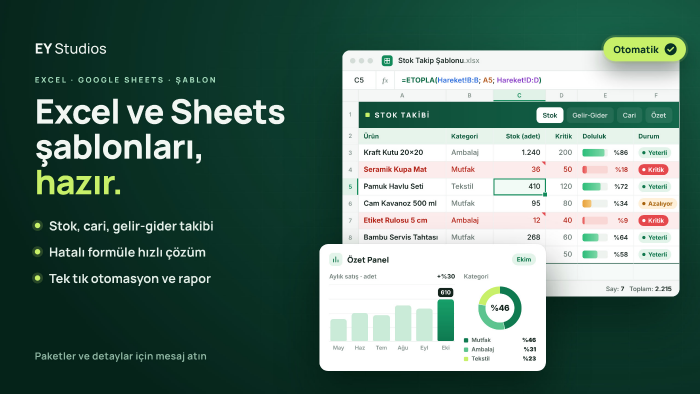The height and width of the screenshot is (394, 700).
Task: Click the Durum column heading
Action: 649,136
